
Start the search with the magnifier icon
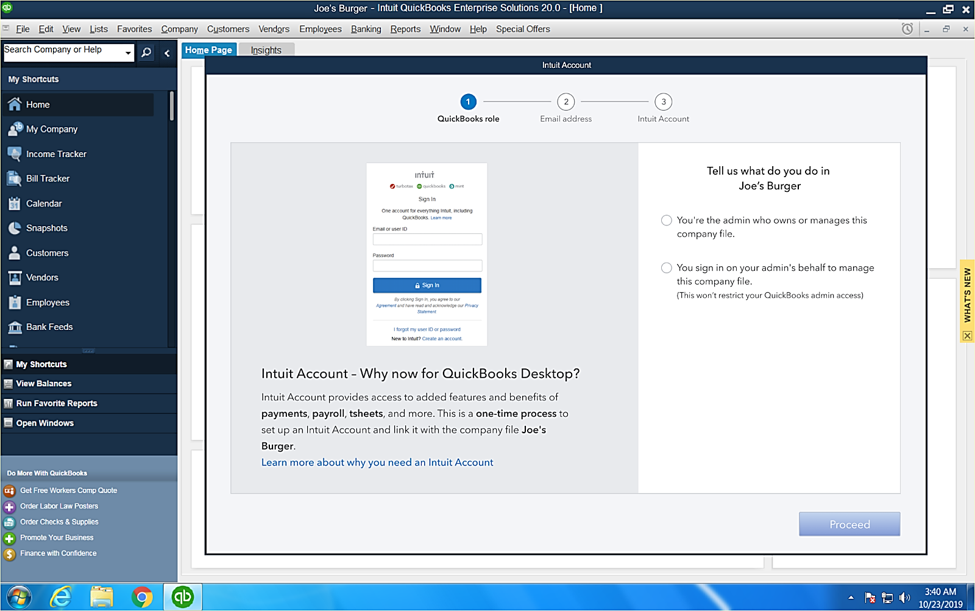pos(146,51)
